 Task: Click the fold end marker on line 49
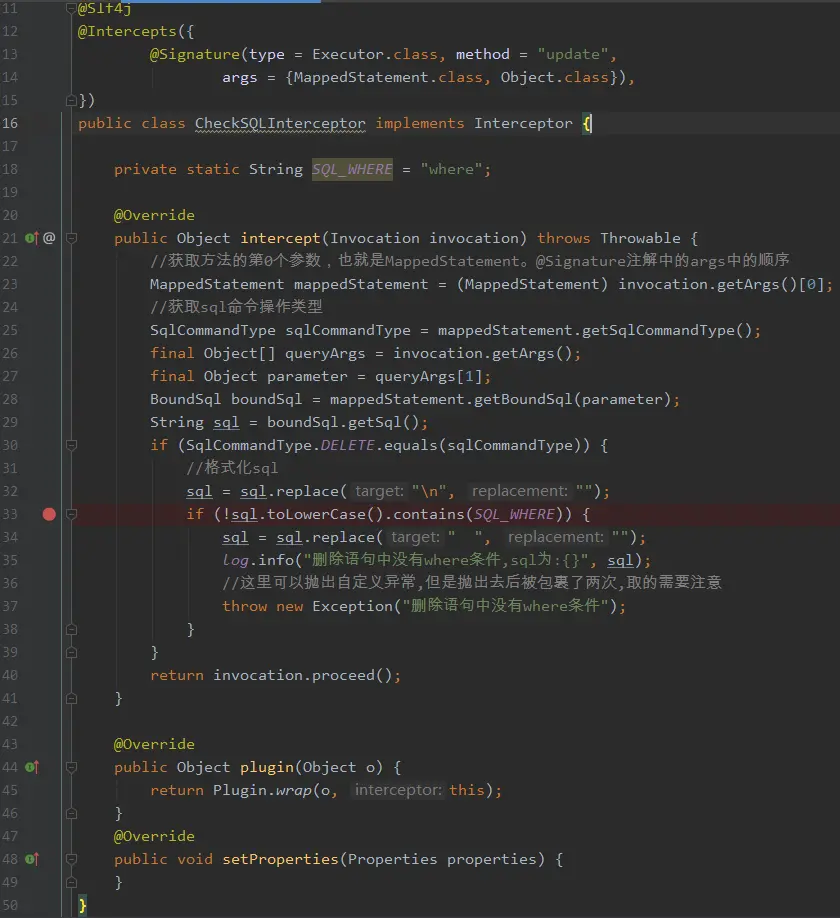coord(71,882)
